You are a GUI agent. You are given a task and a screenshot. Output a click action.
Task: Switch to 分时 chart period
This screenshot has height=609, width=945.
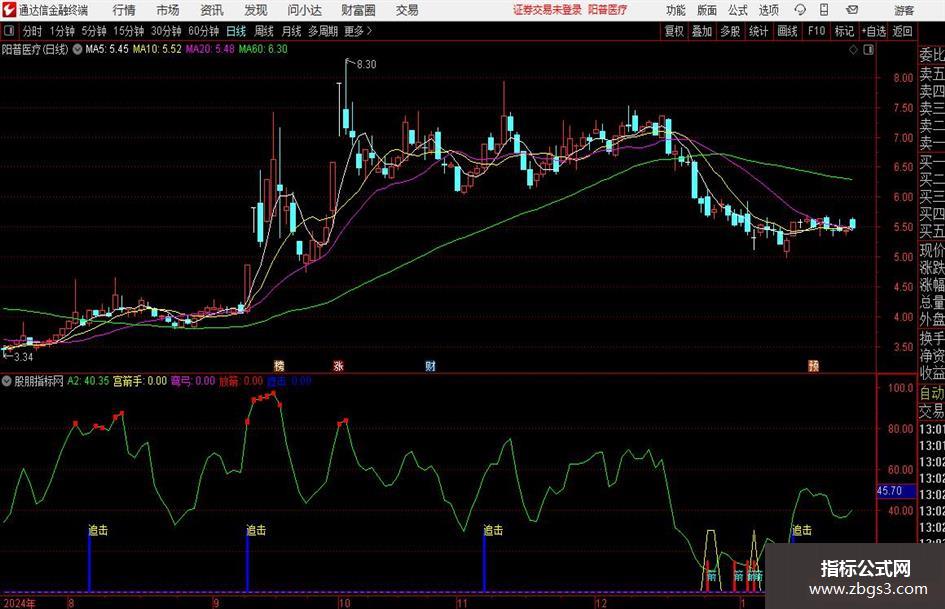[x=32, y=31]
